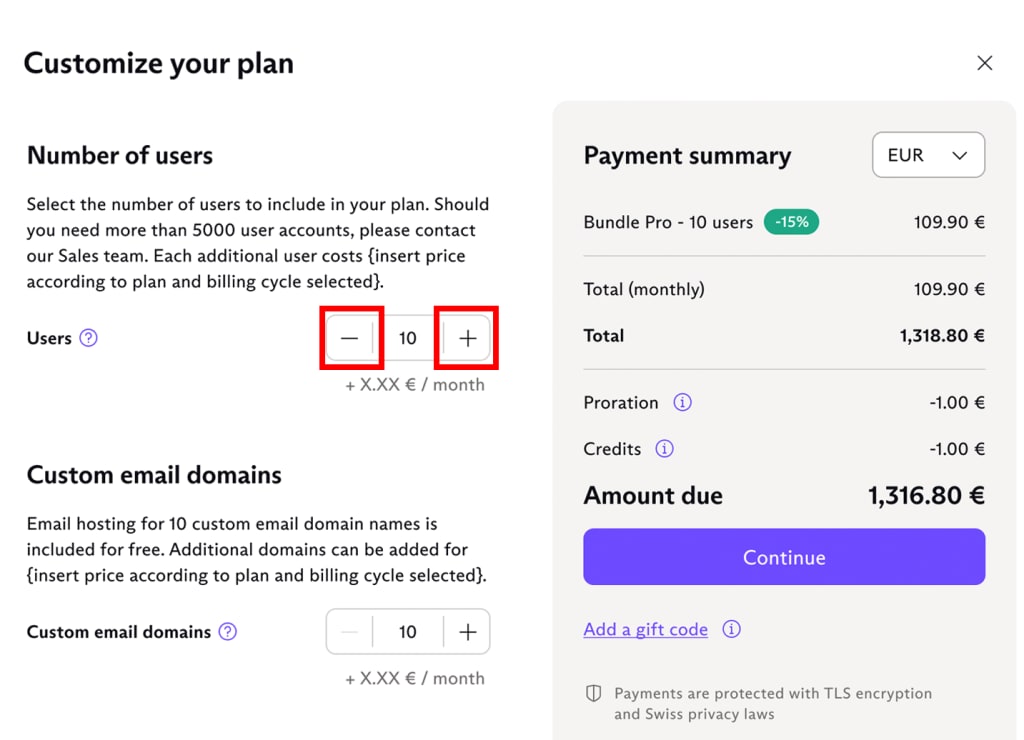The image size is (1024, 740).
Task: Close the Customize your plan dialog
Action: [984, 62]
